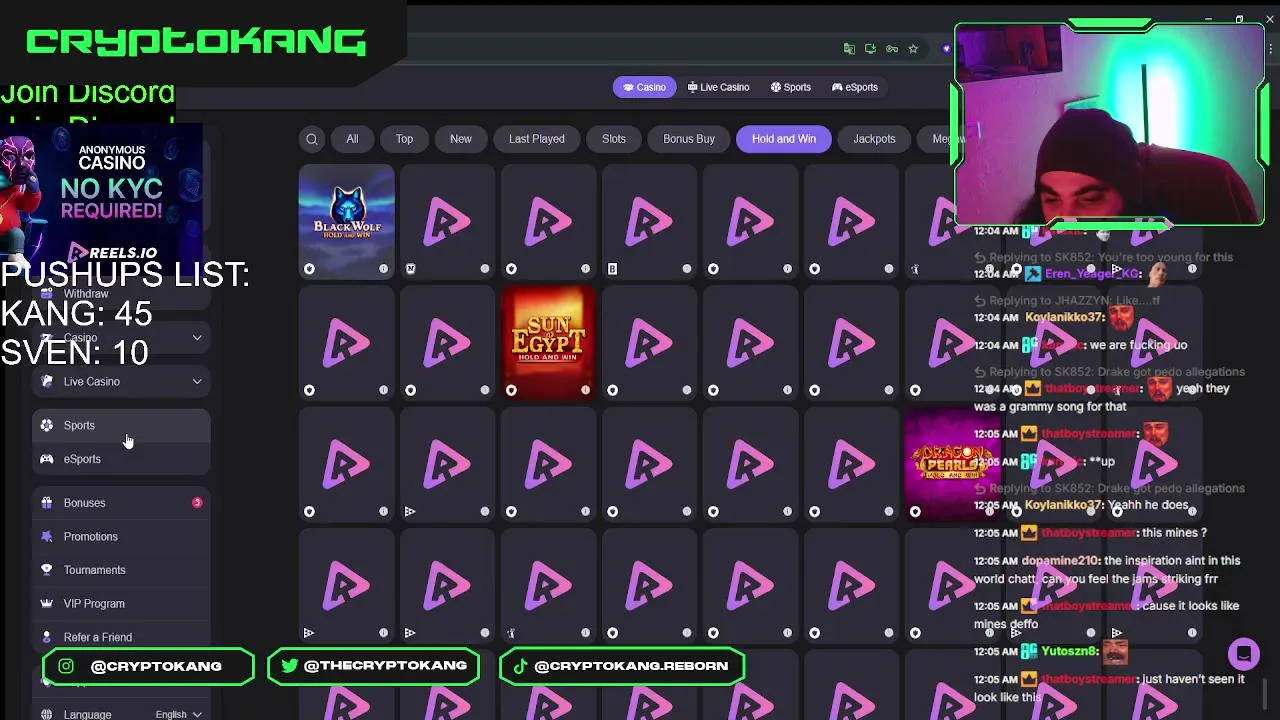Click the provider icon on Dragon Pearls card
The height and width of the screenshot is (720, 1280).
(x=915, y=511)
